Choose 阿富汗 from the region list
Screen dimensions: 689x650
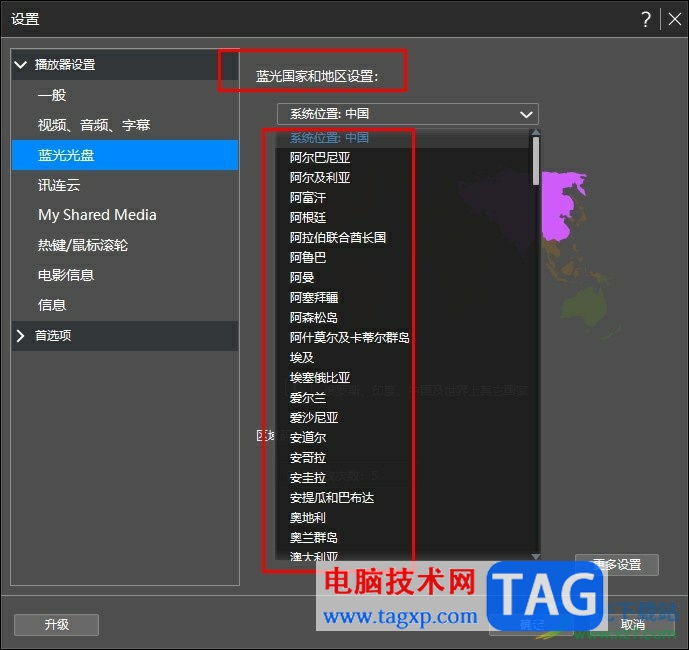(x=403, y=198)
